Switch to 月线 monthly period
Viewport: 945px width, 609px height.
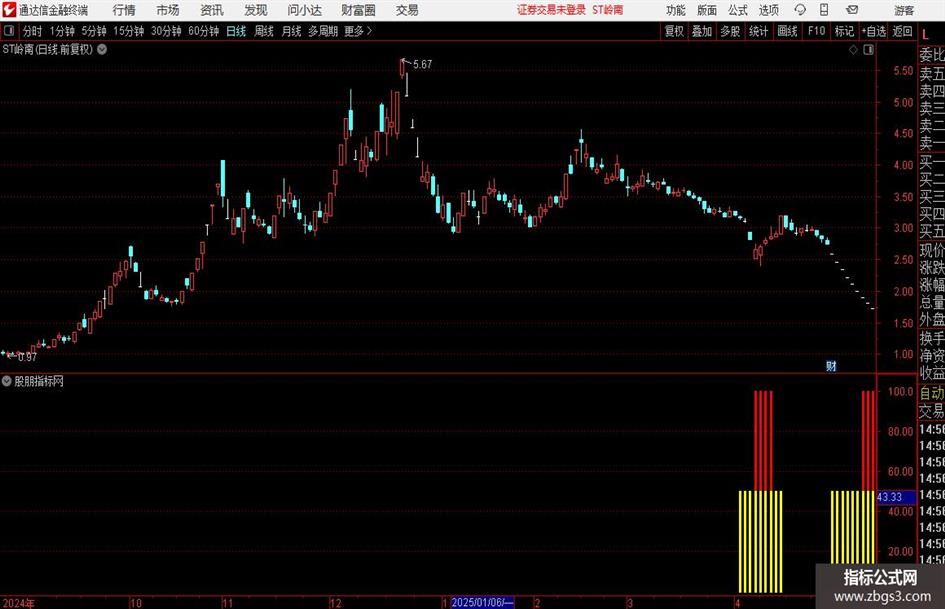292,31
